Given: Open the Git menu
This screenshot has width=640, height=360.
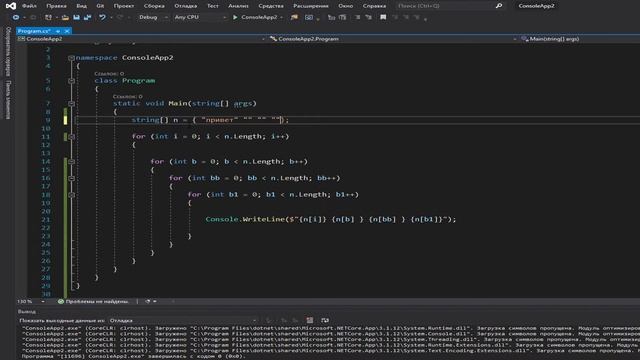Looking at the screenshot, I should point(100,6).
